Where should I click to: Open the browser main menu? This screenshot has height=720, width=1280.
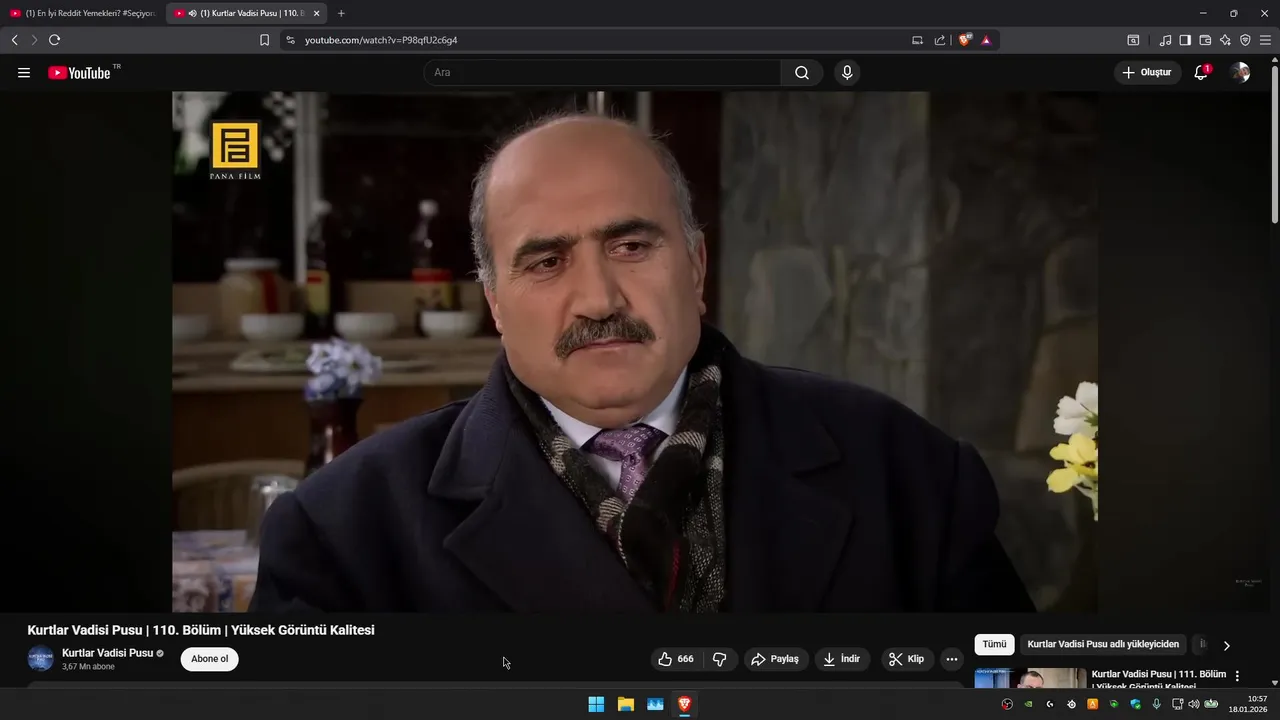pos(1265,40)
